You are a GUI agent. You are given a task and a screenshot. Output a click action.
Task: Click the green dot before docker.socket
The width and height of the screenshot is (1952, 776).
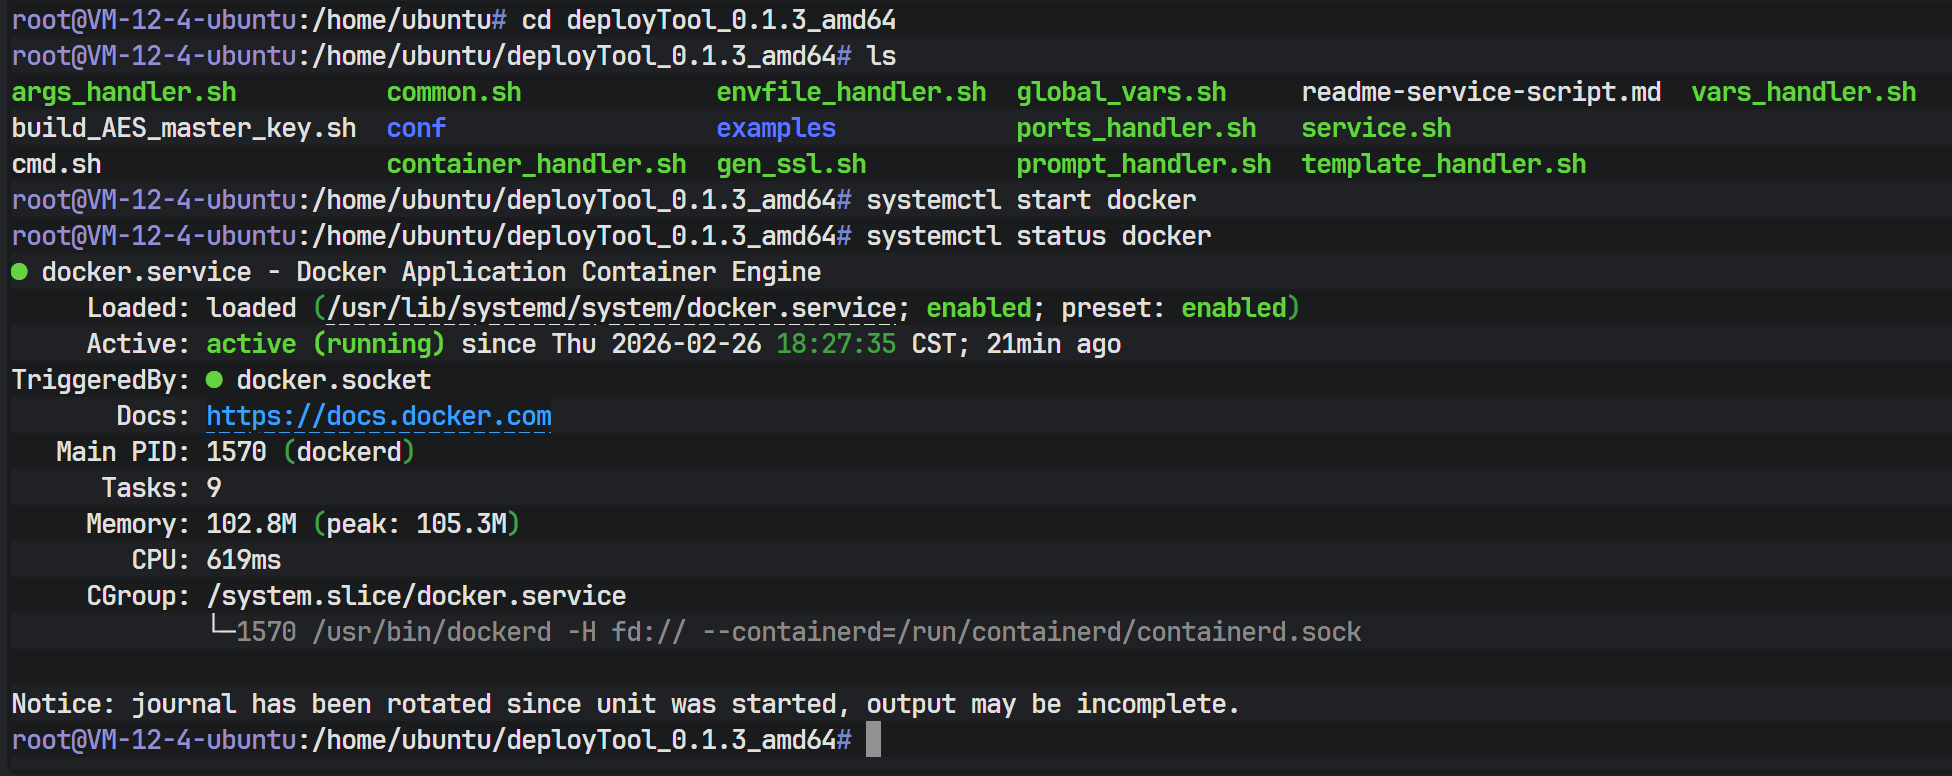point(214,380)
